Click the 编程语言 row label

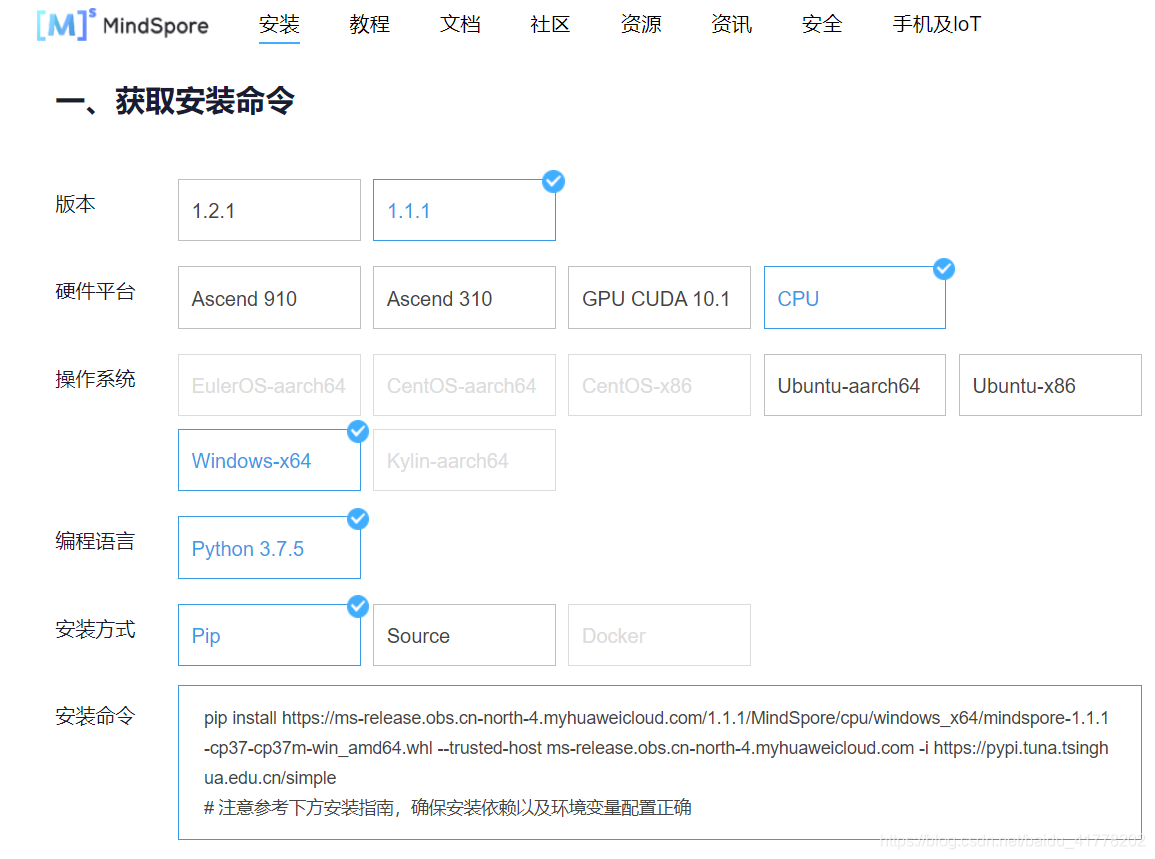(x=95, y=541)
